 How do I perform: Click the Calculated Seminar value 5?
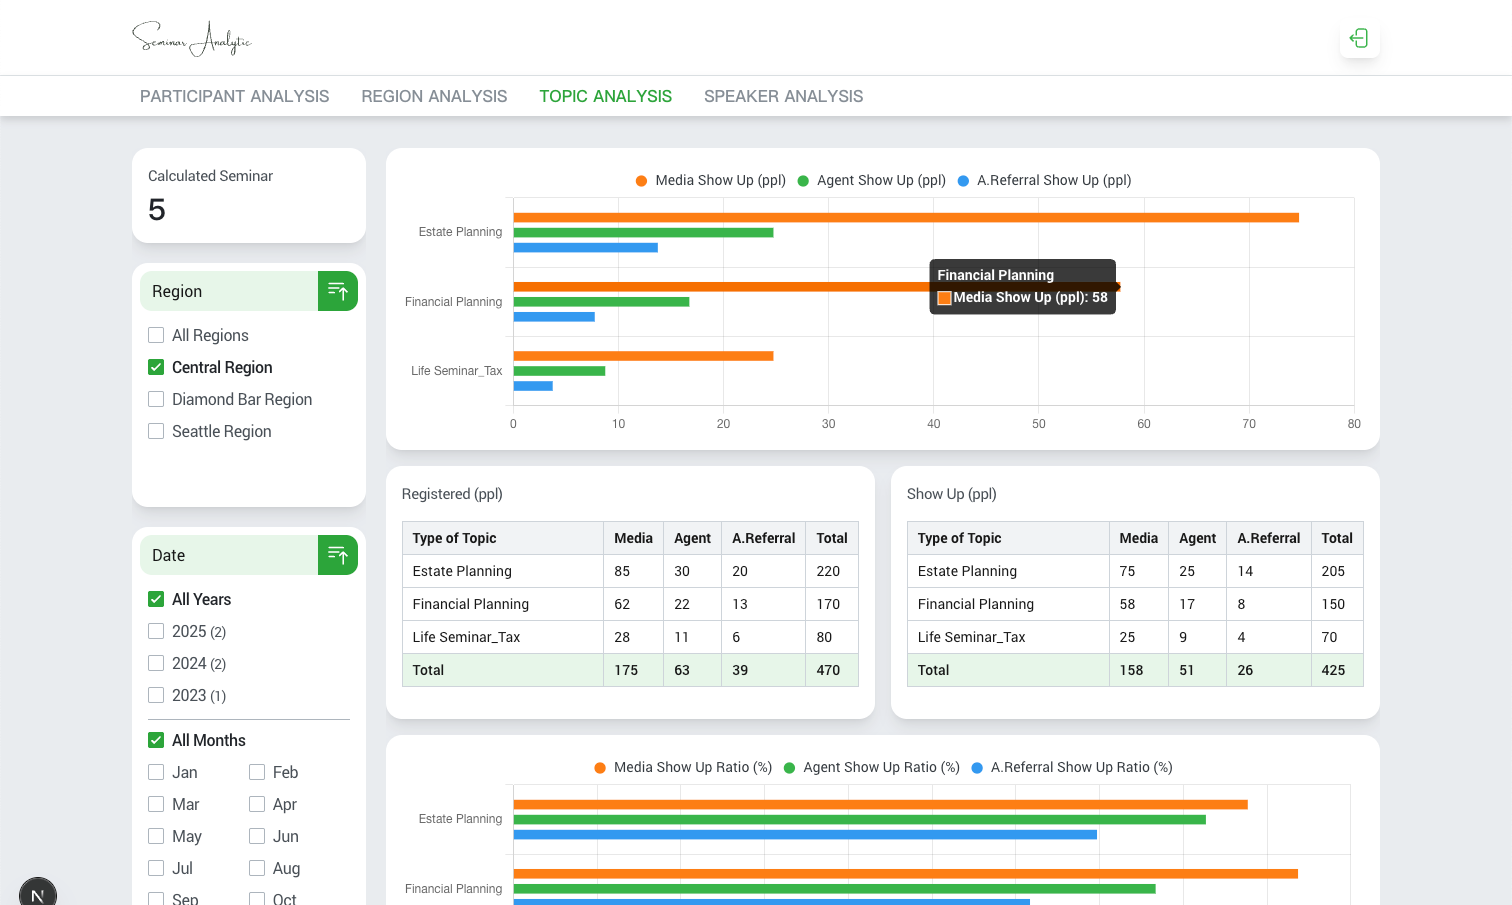(157, 210)
